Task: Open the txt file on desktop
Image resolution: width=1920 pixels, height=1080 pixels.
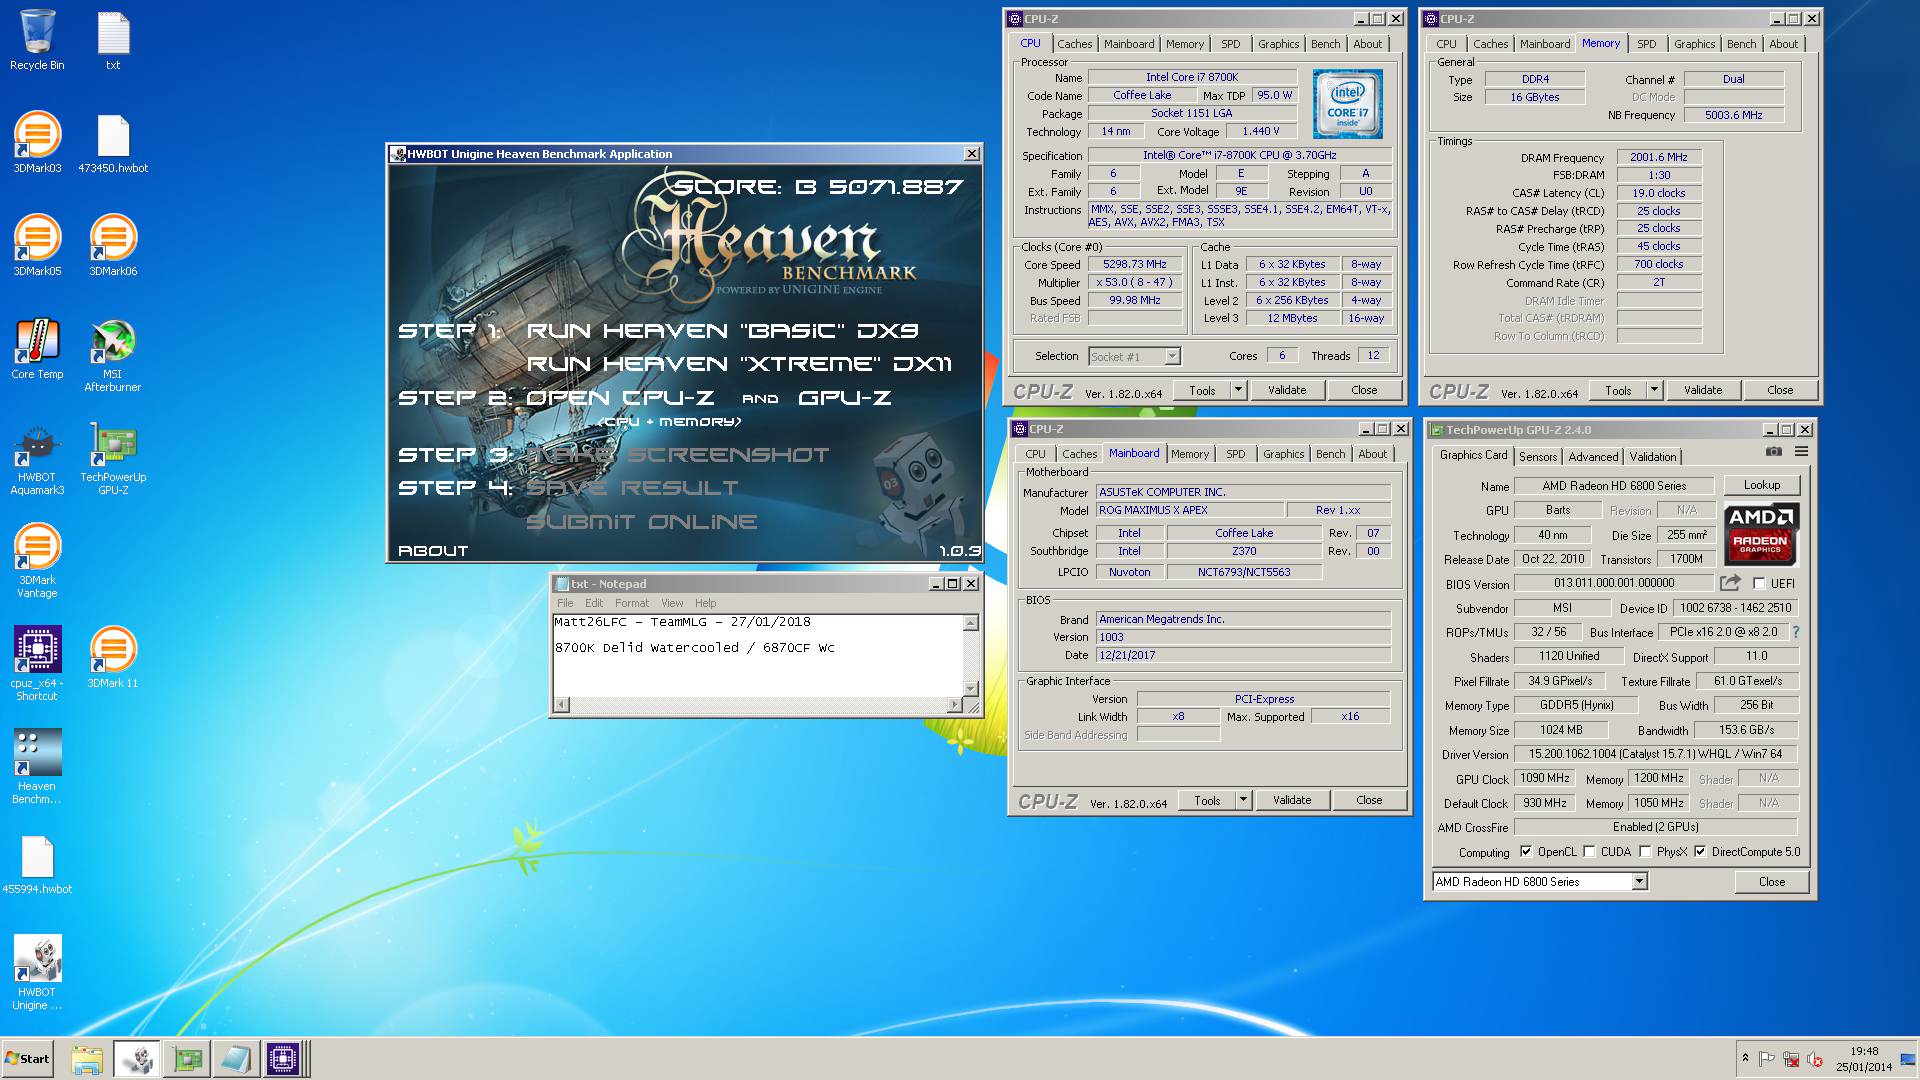Action: click(x=113, y=41)
